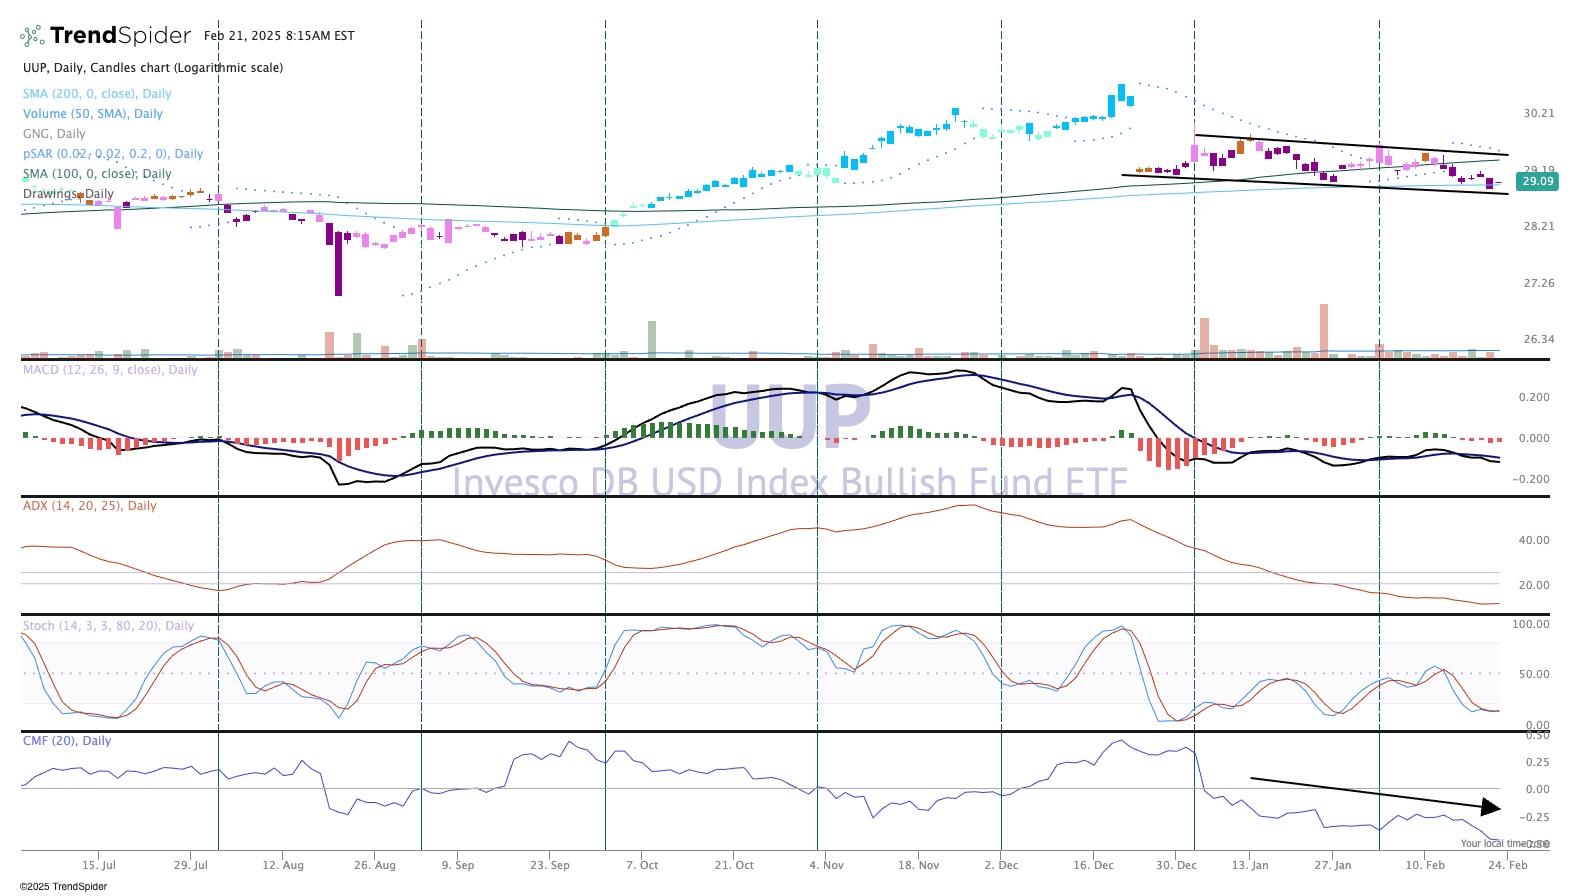Click the Drawings, Daily legend entry
1580x896 pixels.
pyautogui.click(x=68, y=194)
